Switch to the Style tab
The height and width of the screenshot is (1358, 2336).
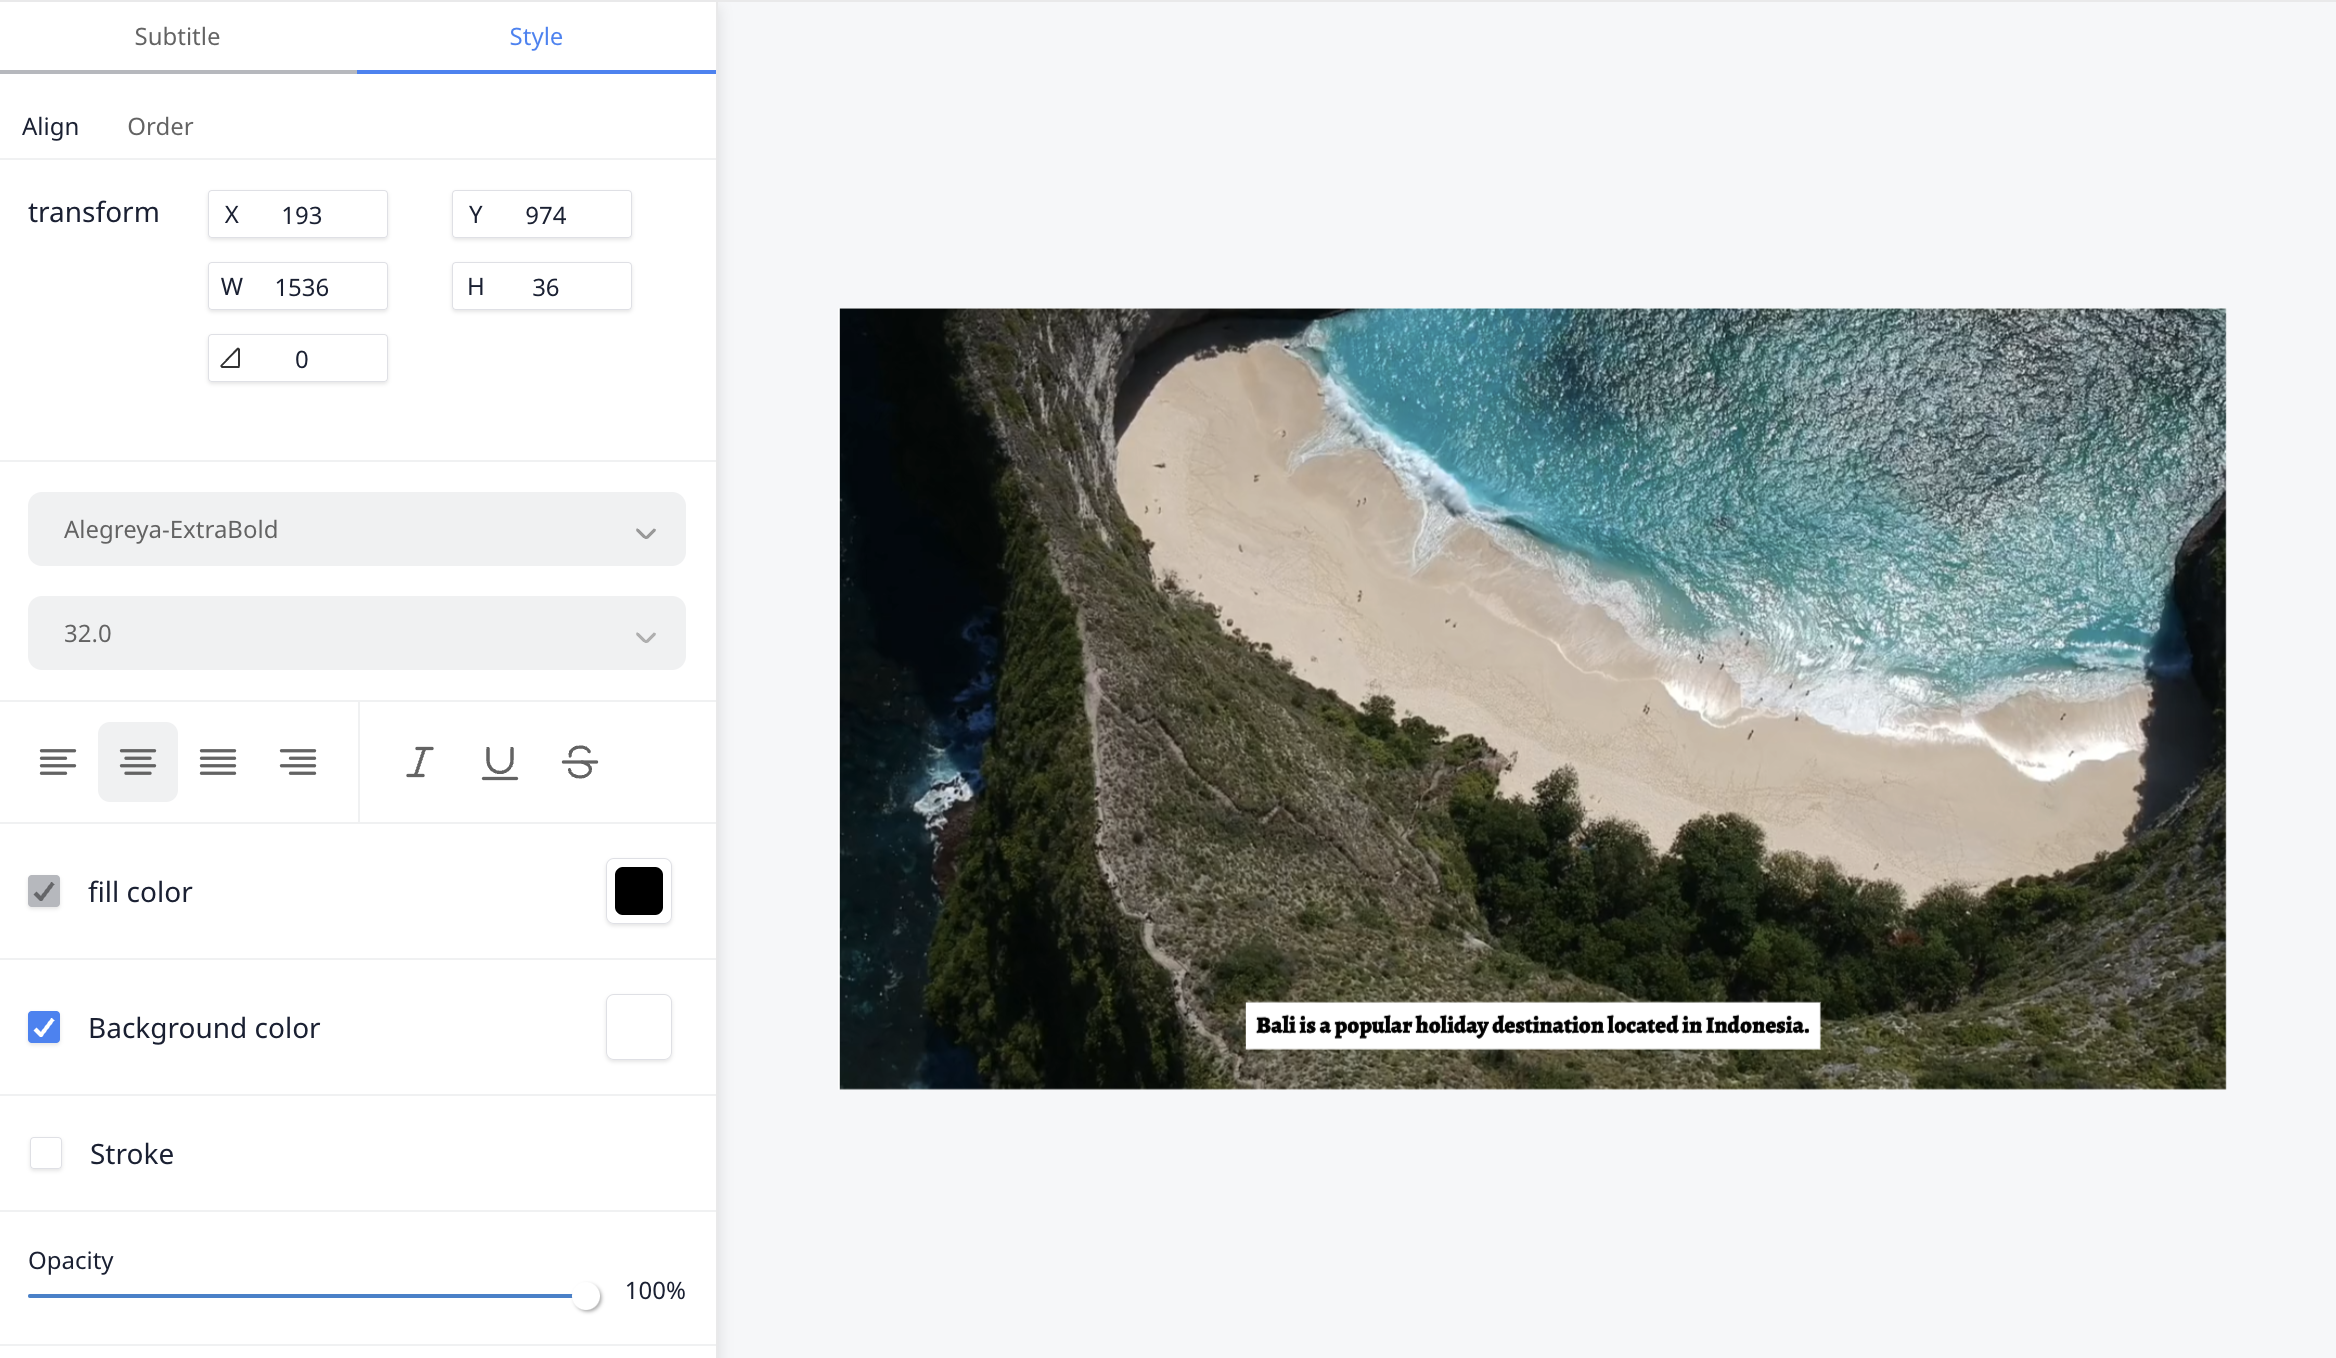[536, 37]
